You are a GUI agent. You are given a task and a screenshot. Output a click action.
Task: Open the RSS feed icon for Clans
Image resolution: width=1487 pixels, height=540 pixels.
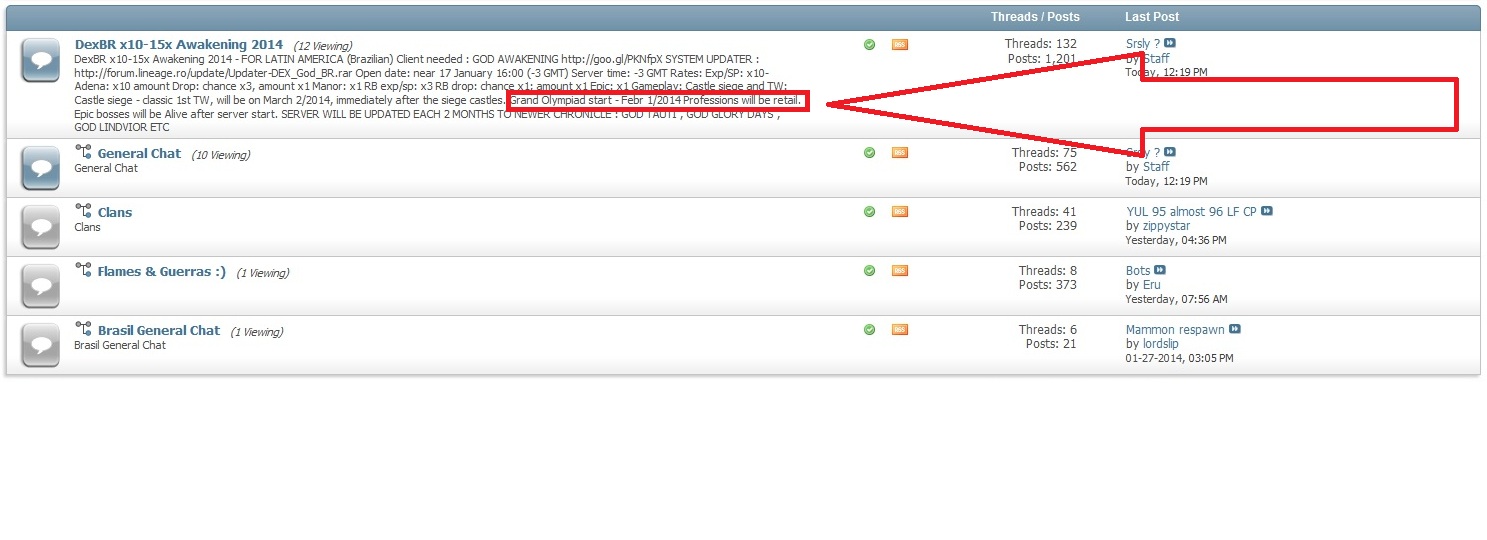(x=899, y=212)
